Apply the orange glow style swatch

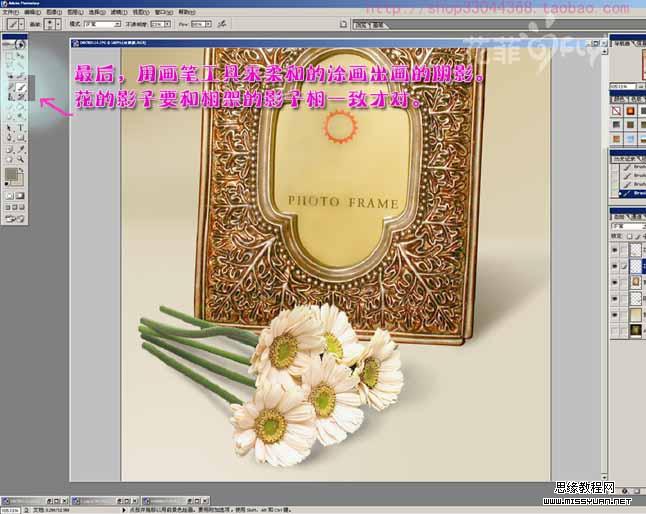click(x=630, y=111)
